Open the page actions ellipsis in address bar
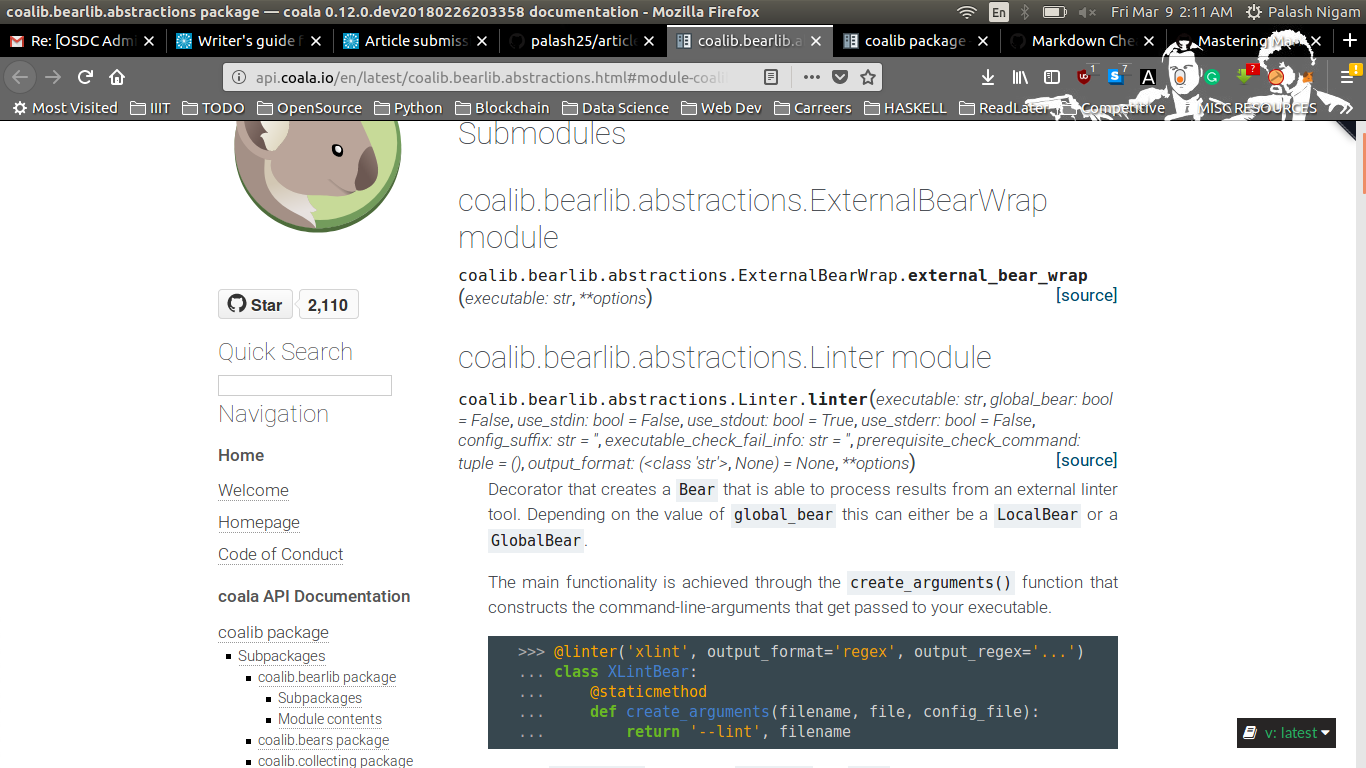This screenshot has height=768, width=1366. [812, 77]
